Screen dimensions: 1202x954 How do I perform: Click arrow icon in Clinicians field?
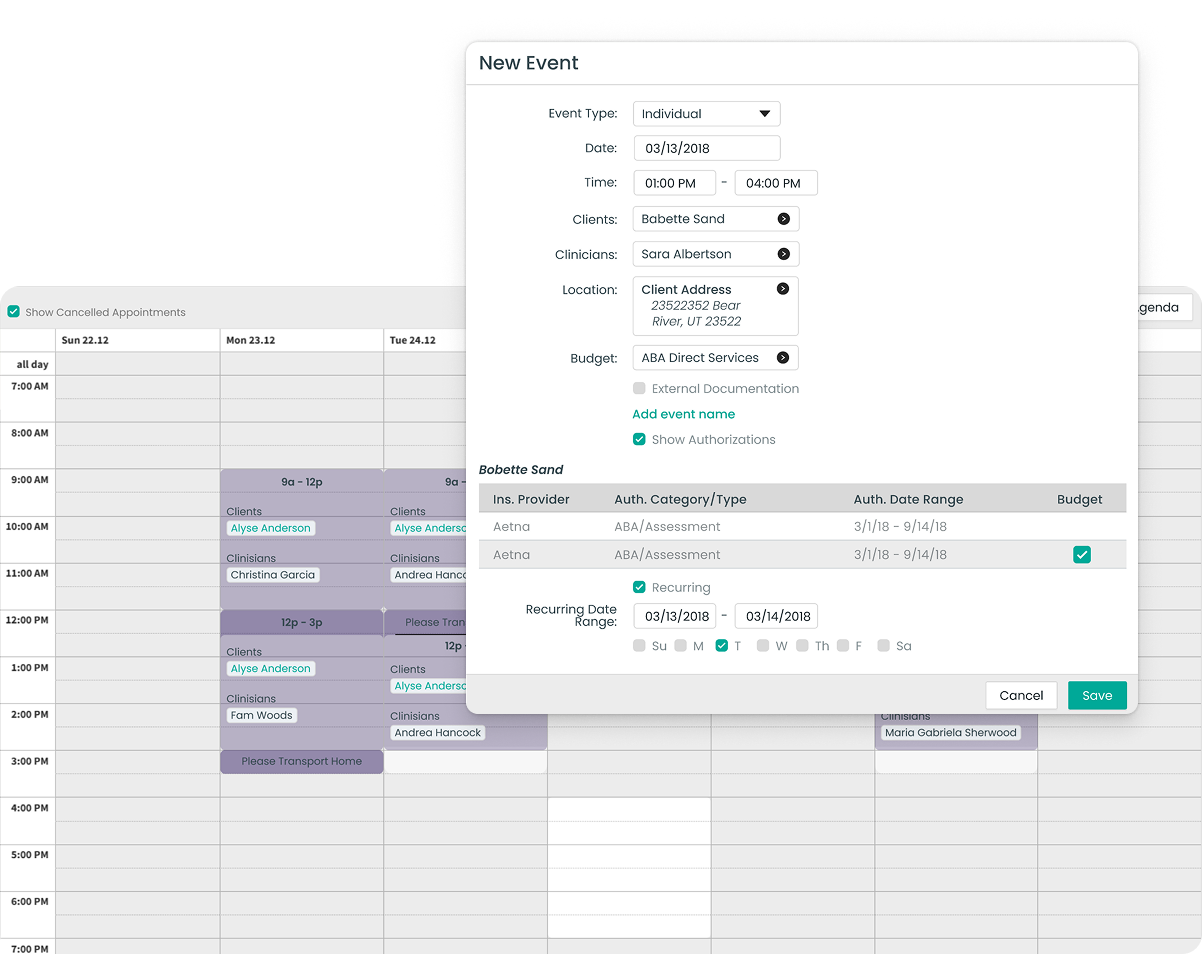tap(783, 254)
